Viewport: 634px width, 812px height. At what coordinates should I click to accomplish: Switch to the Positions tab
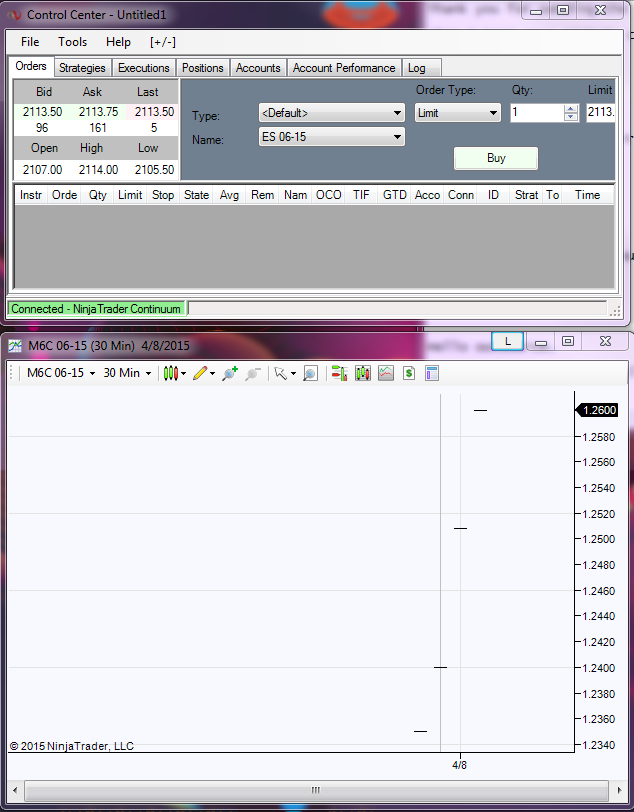203,68
